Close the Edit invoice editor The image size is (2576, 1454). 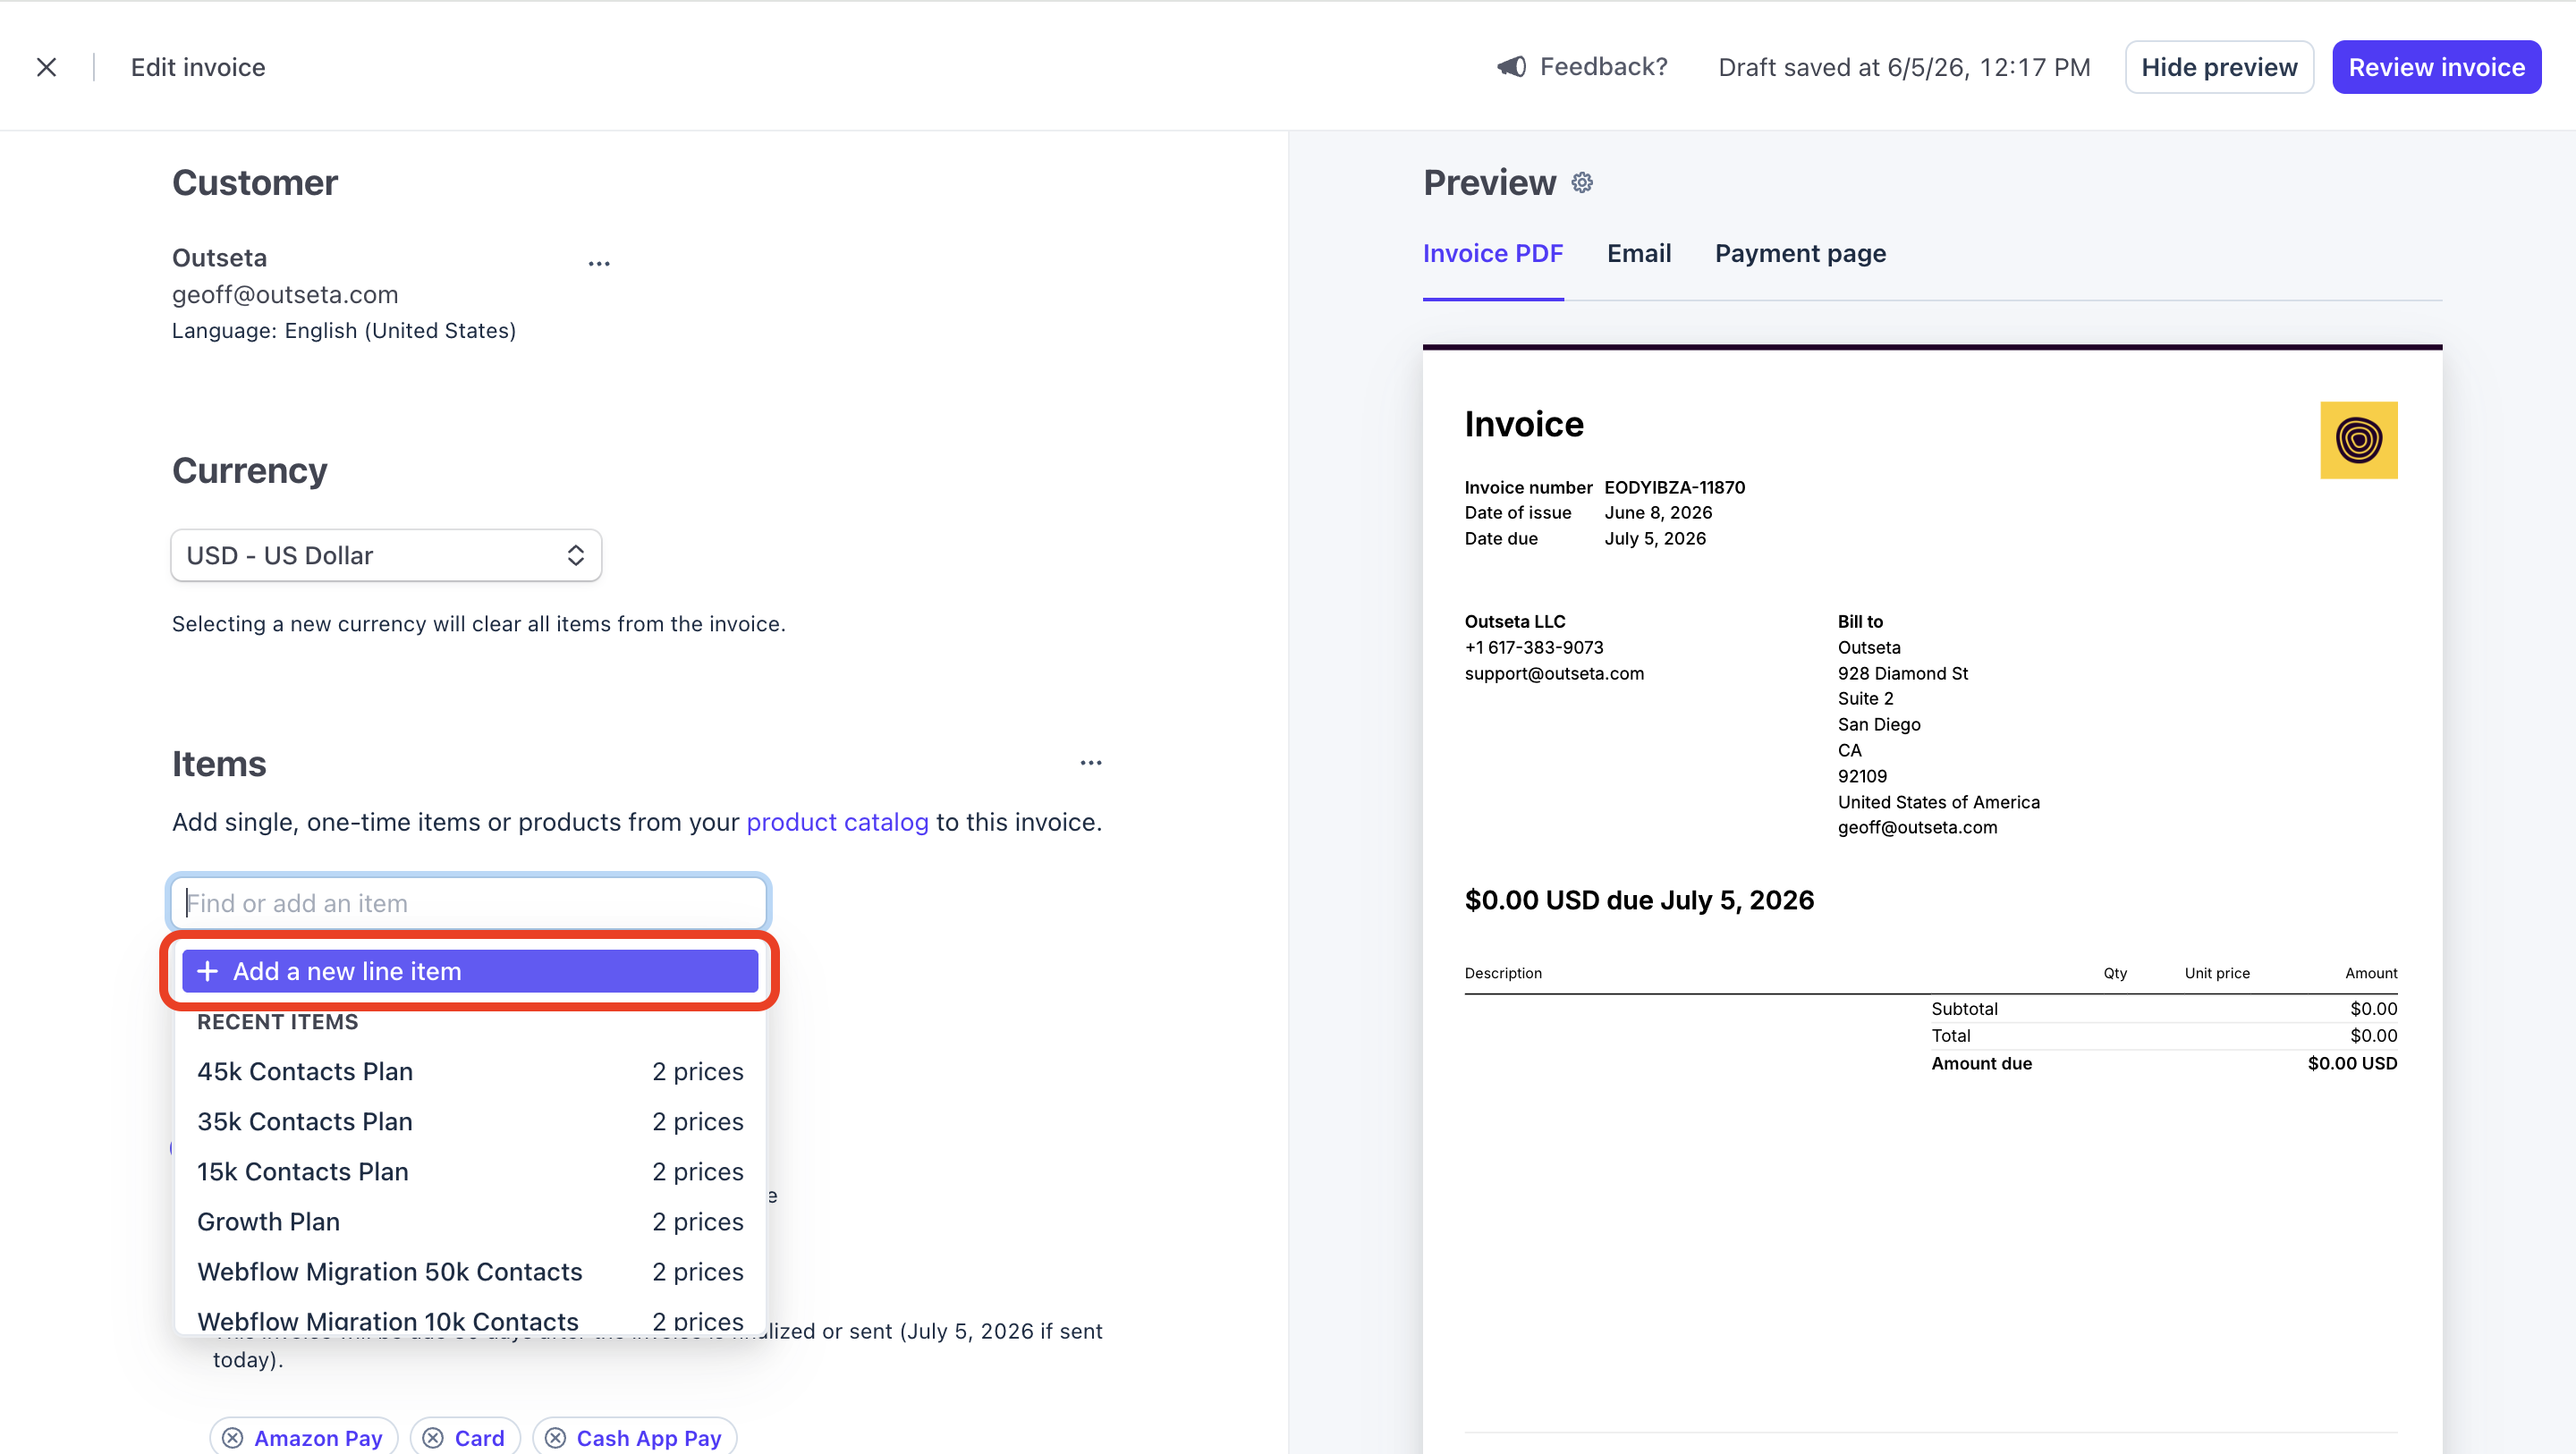[x=46, y=67]
